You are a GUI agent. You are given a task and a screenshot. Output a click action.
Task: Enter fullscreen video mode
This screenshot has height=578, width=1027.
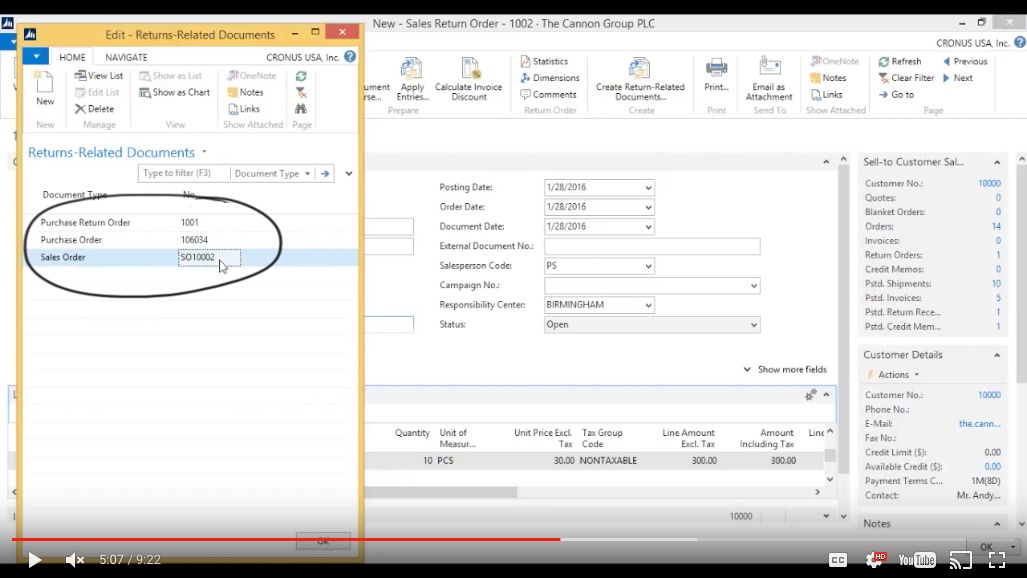pyautogui.click(x=996, y=560)
